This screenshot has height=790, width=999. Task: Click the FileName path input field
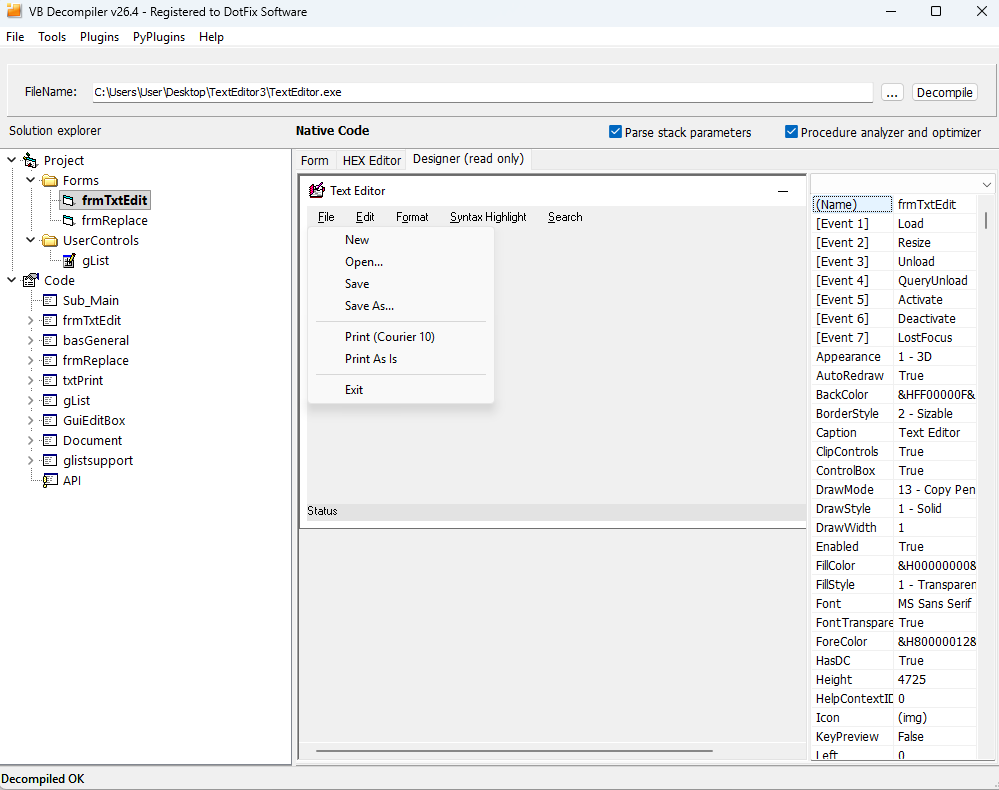coord(482,92)
